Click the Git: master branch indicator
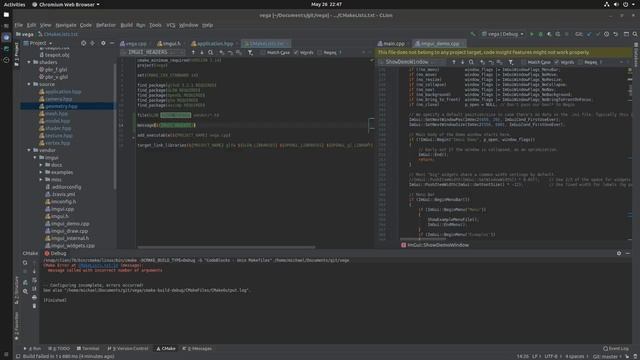This screenshot has height=360, width=640. coord(606,357)
